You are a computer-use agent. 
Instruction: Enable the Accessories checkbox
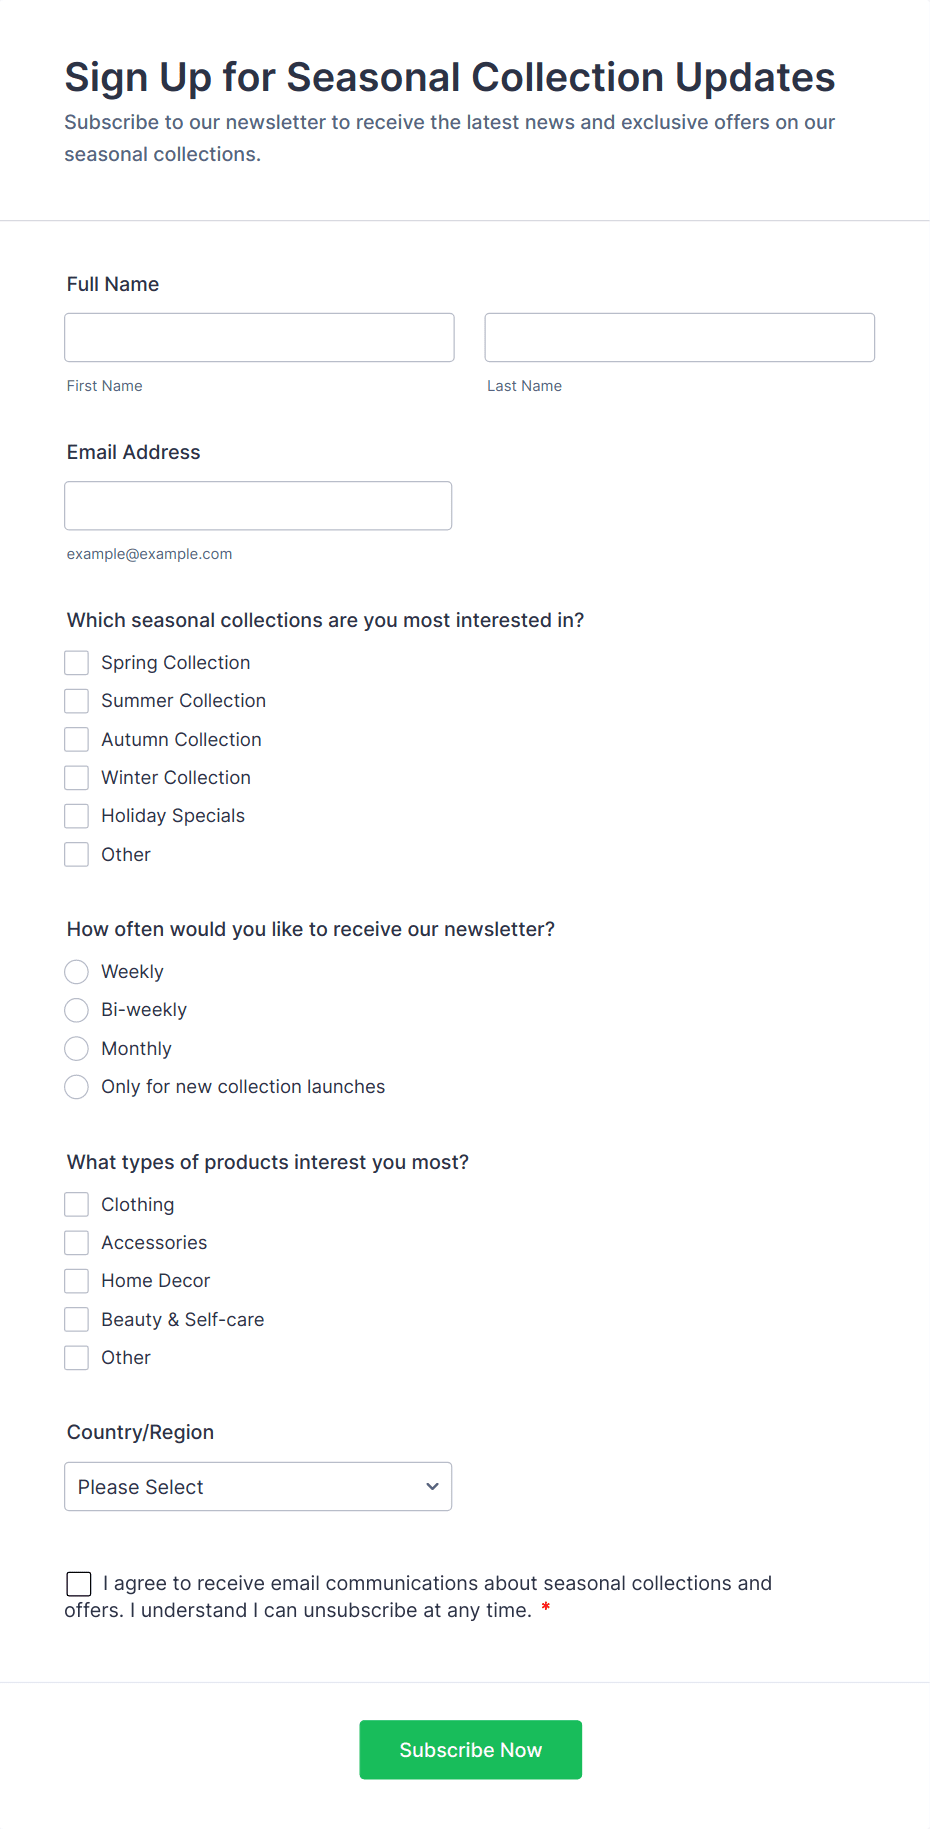pyautogui.click(x=76, y=1242)
